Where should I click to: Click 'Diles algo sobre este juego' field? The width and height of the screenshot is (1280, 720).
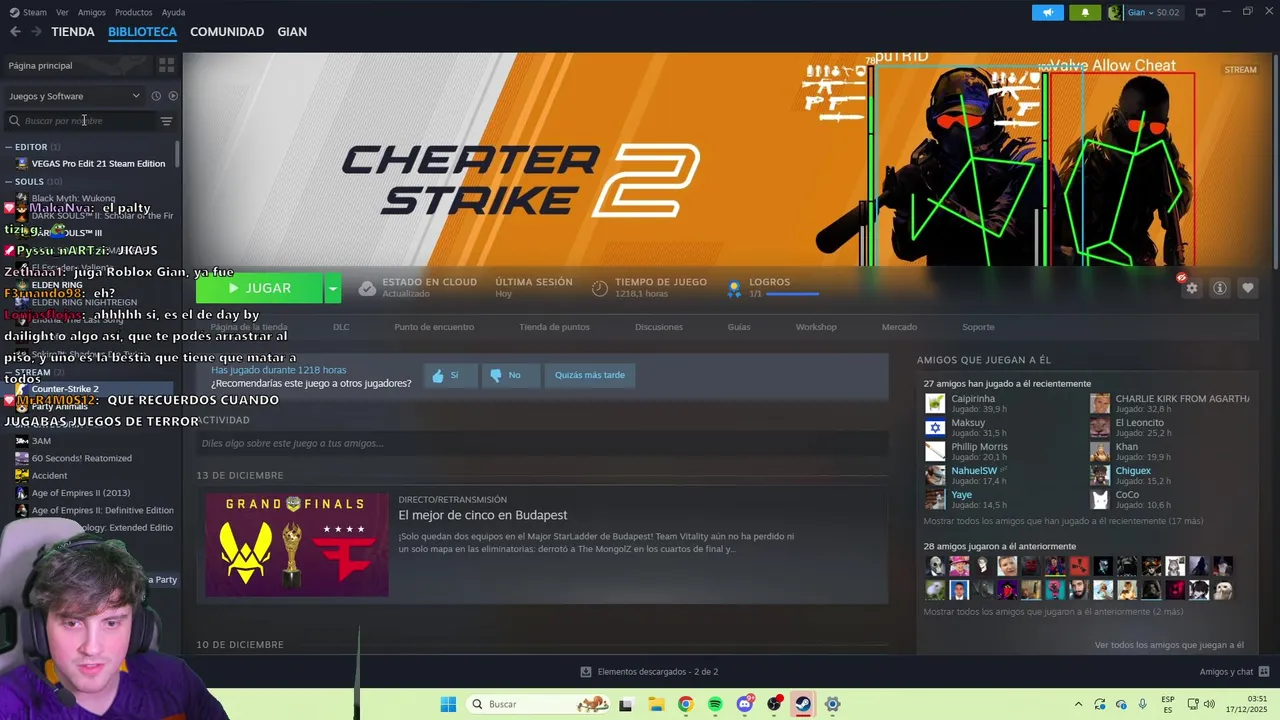coord(542,443)
